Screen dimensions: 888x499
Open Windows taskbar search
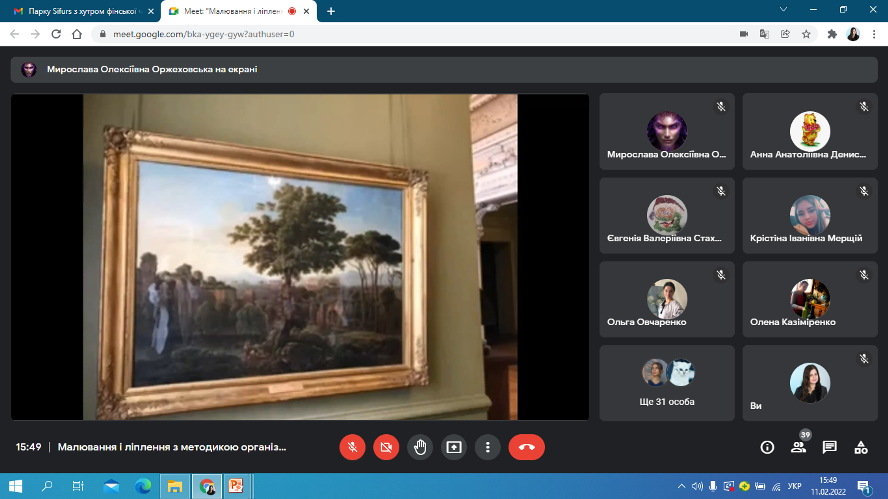pyautogui.click(x=48, y=486)
